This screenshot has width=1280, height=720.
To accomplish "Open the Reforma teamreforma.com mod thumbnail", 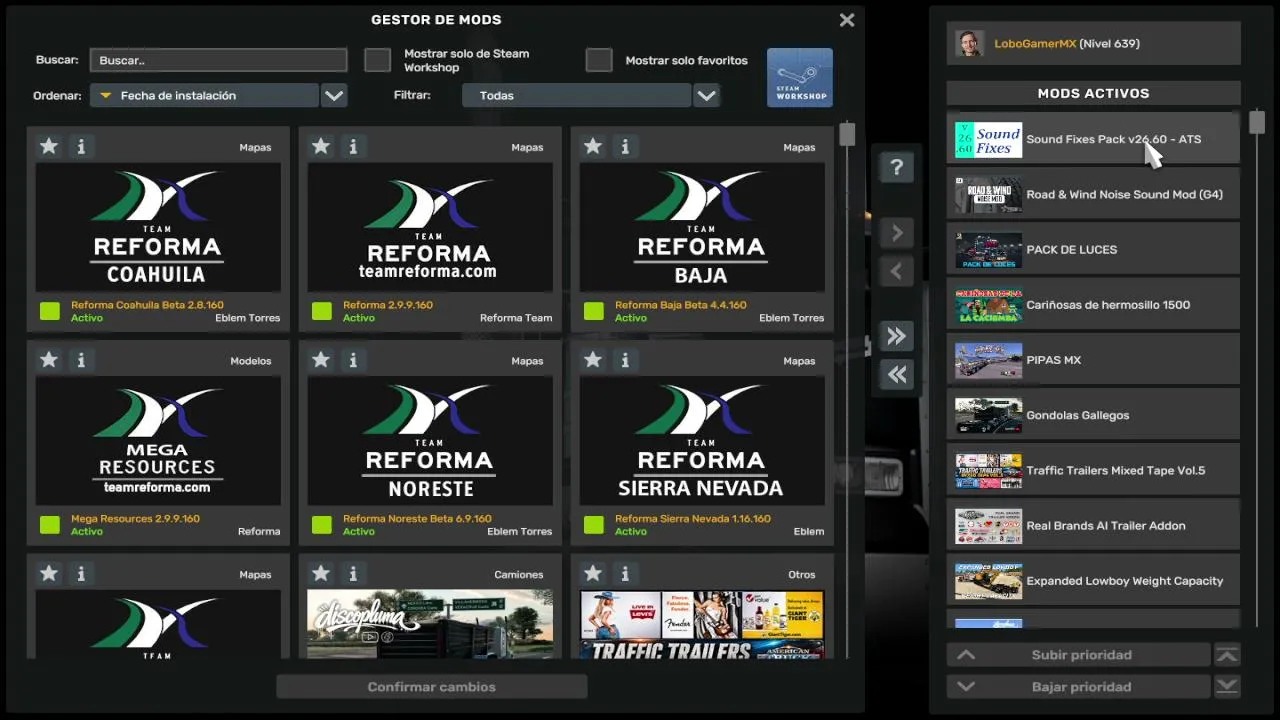I will click(x=430, y=227).
